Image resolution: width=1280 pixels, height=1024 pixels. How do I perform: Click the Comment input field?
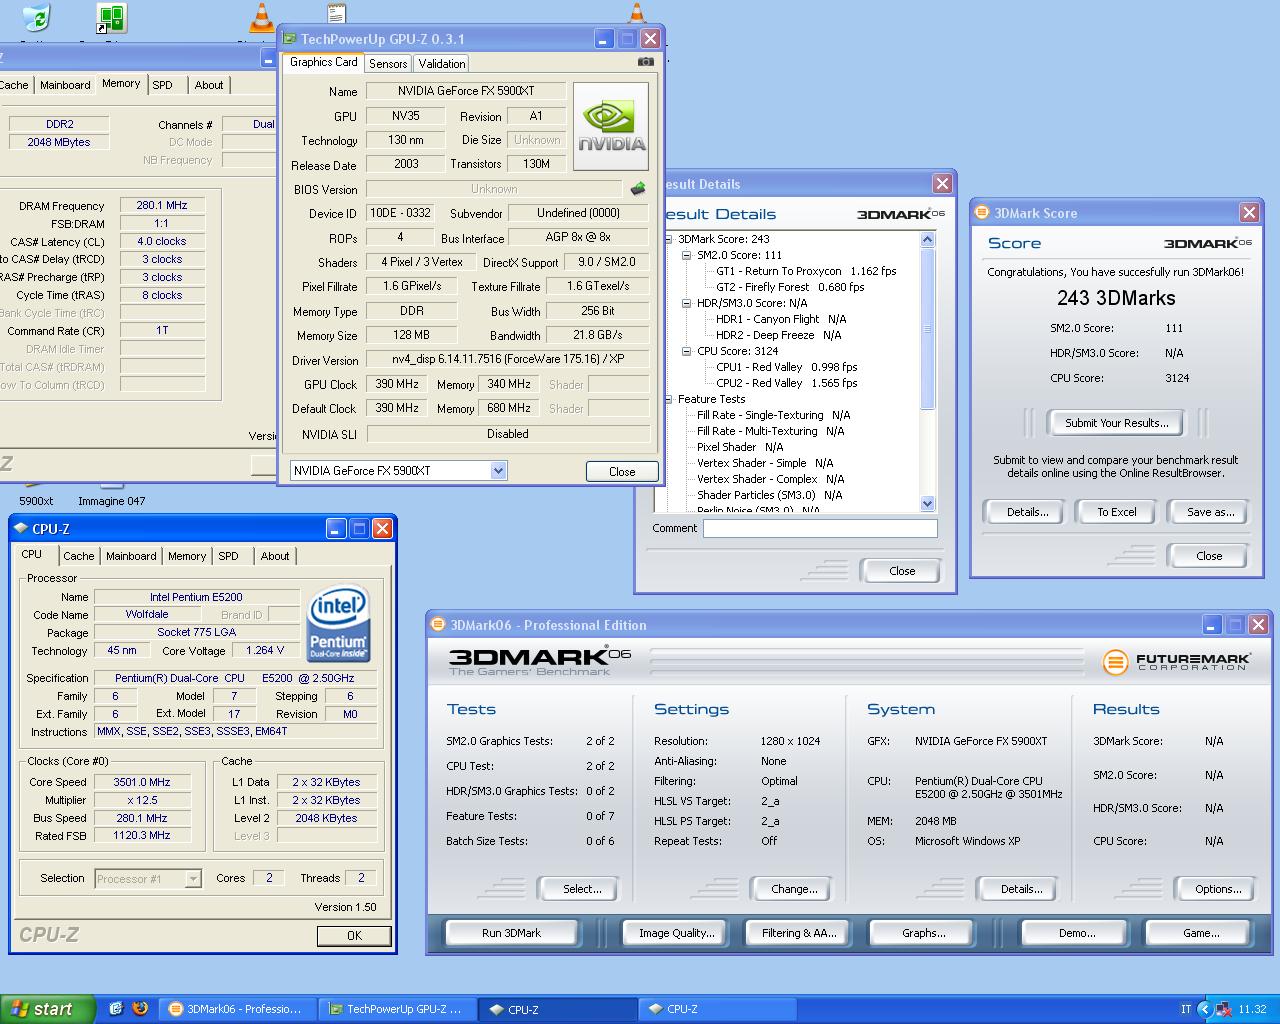click(x=820, y=529)
